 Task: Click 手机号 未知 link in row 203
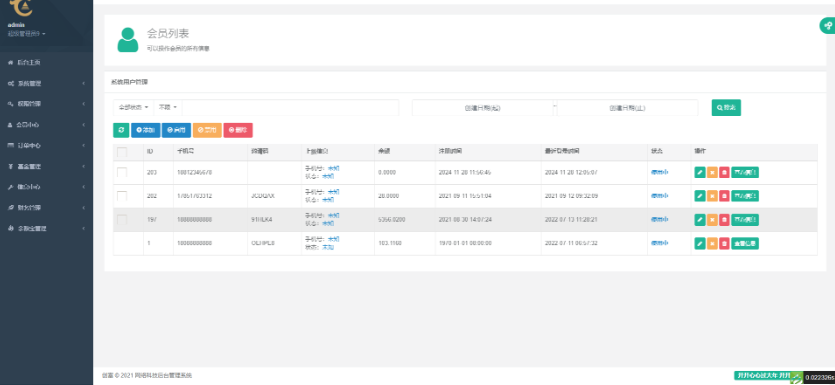pos(333,168)
